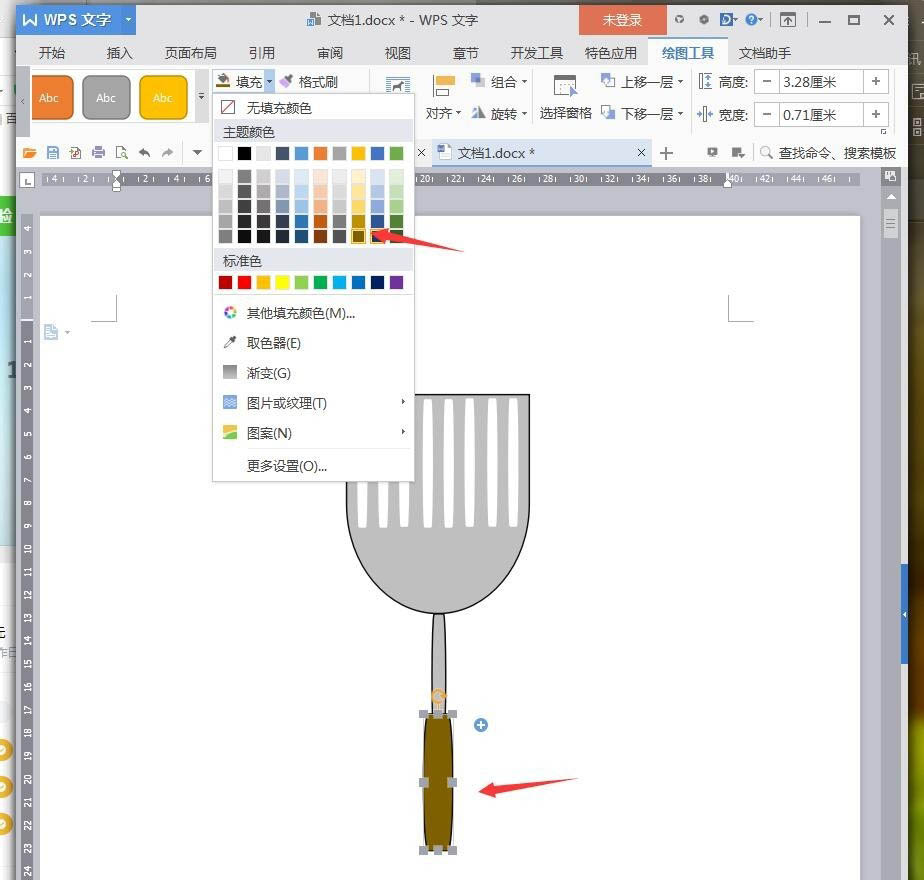Increase height with the plus stepper
This screenshot has width=924, height=880.
[x=876, y=81]
